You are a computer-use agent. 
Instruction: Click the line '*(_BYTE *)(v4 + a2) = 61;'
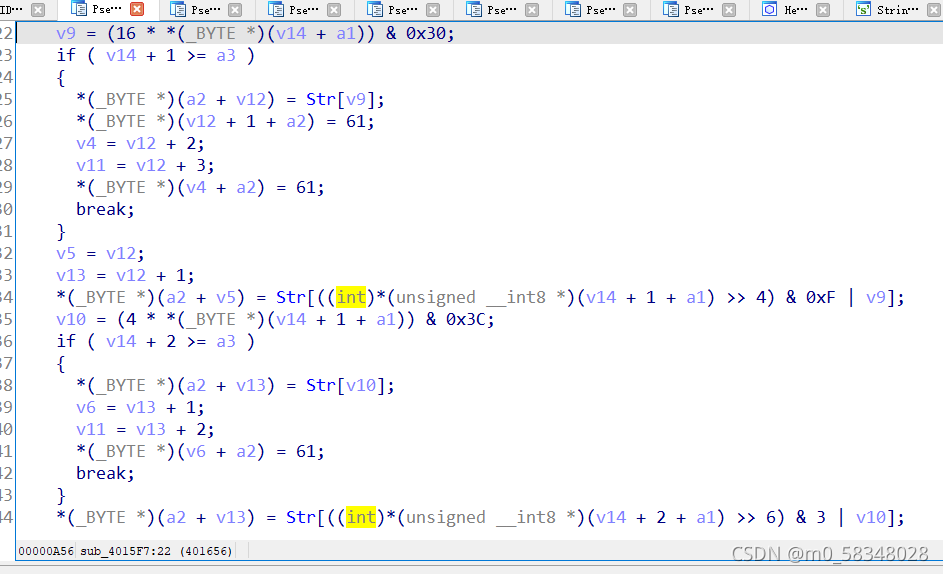click(200, 188)
